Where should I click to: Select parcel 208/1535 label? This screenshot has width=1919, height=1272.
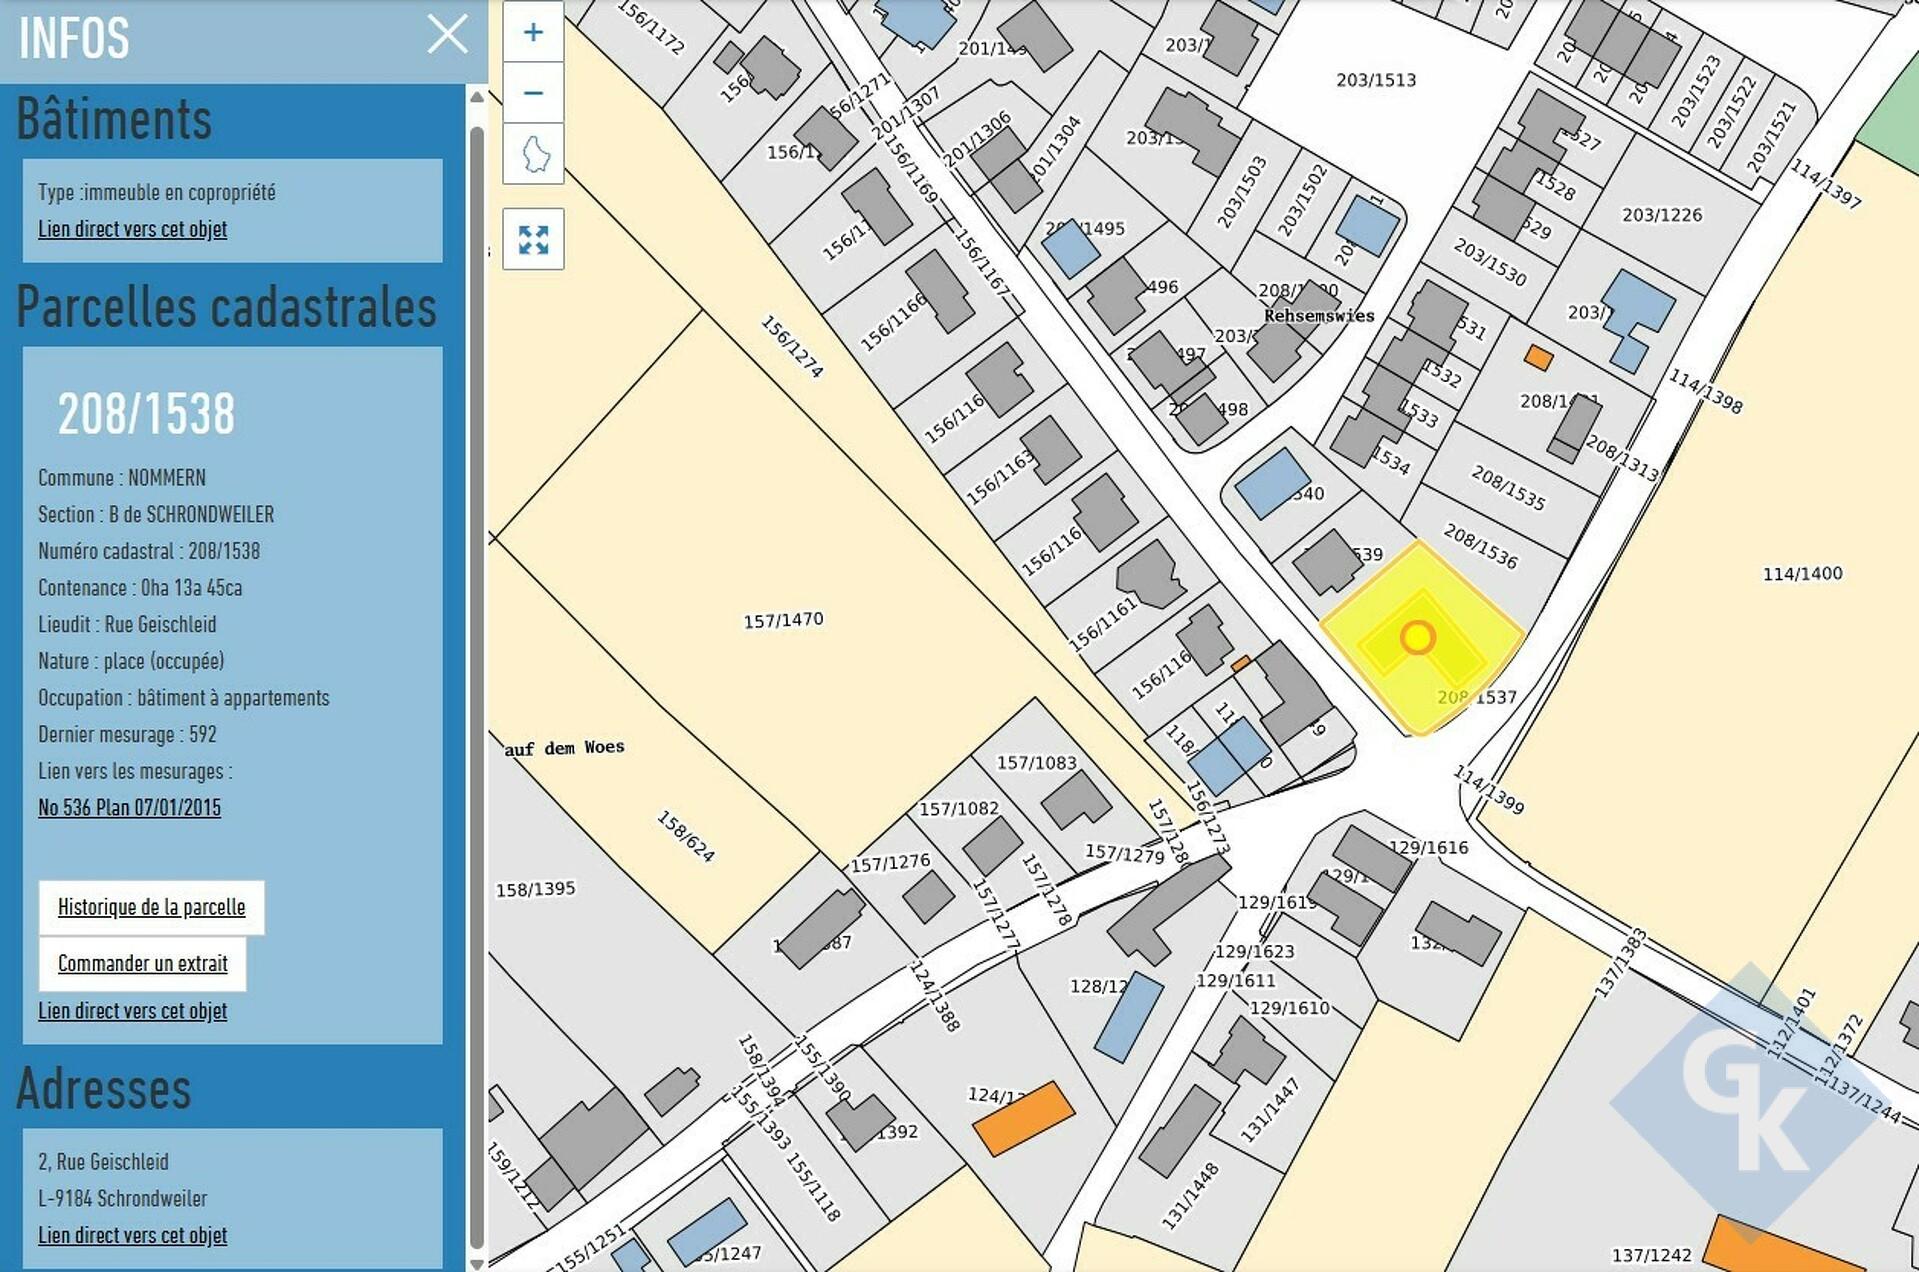click(1508, 488)
